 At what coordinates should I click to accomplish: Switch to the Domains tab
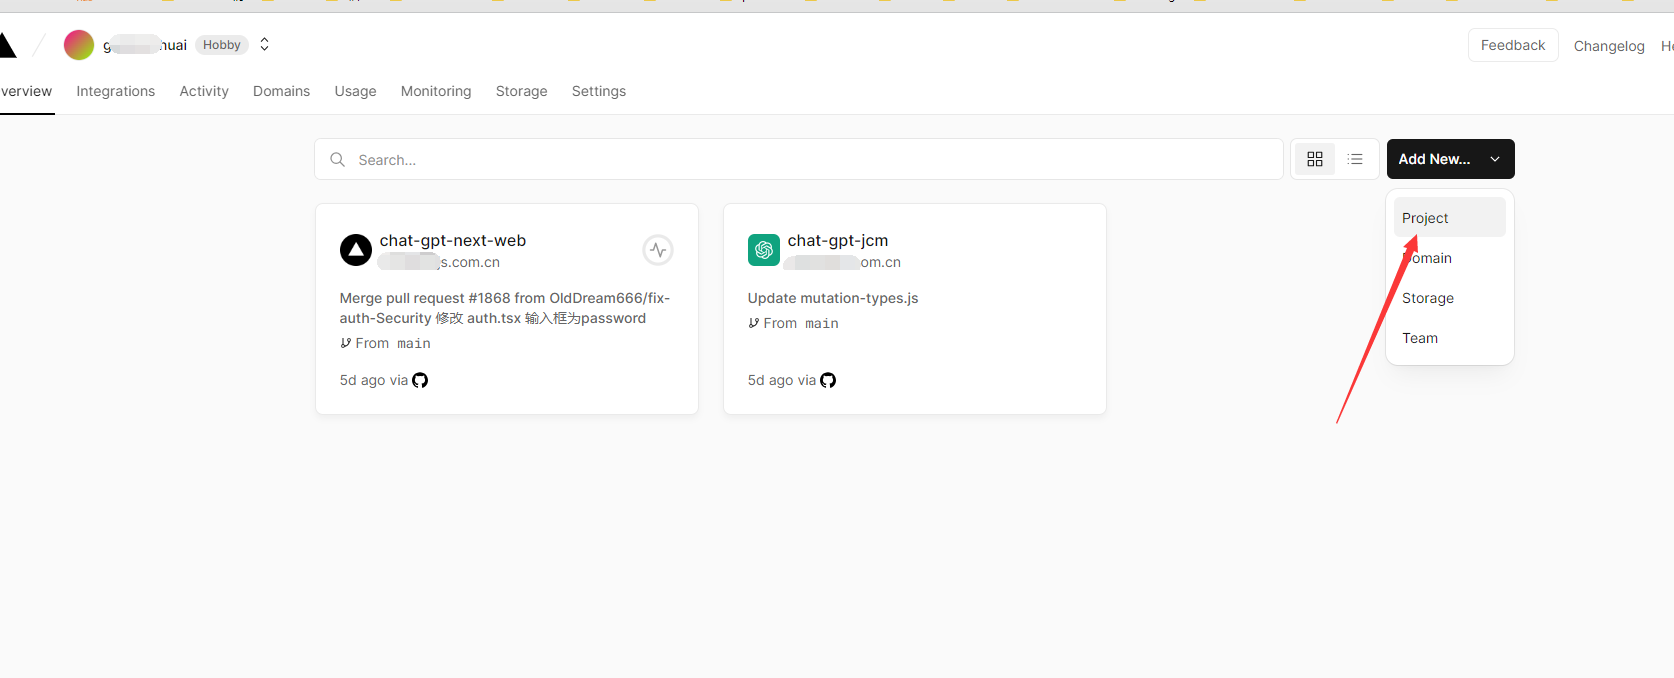pyautogui.click(x=281, y=91)
